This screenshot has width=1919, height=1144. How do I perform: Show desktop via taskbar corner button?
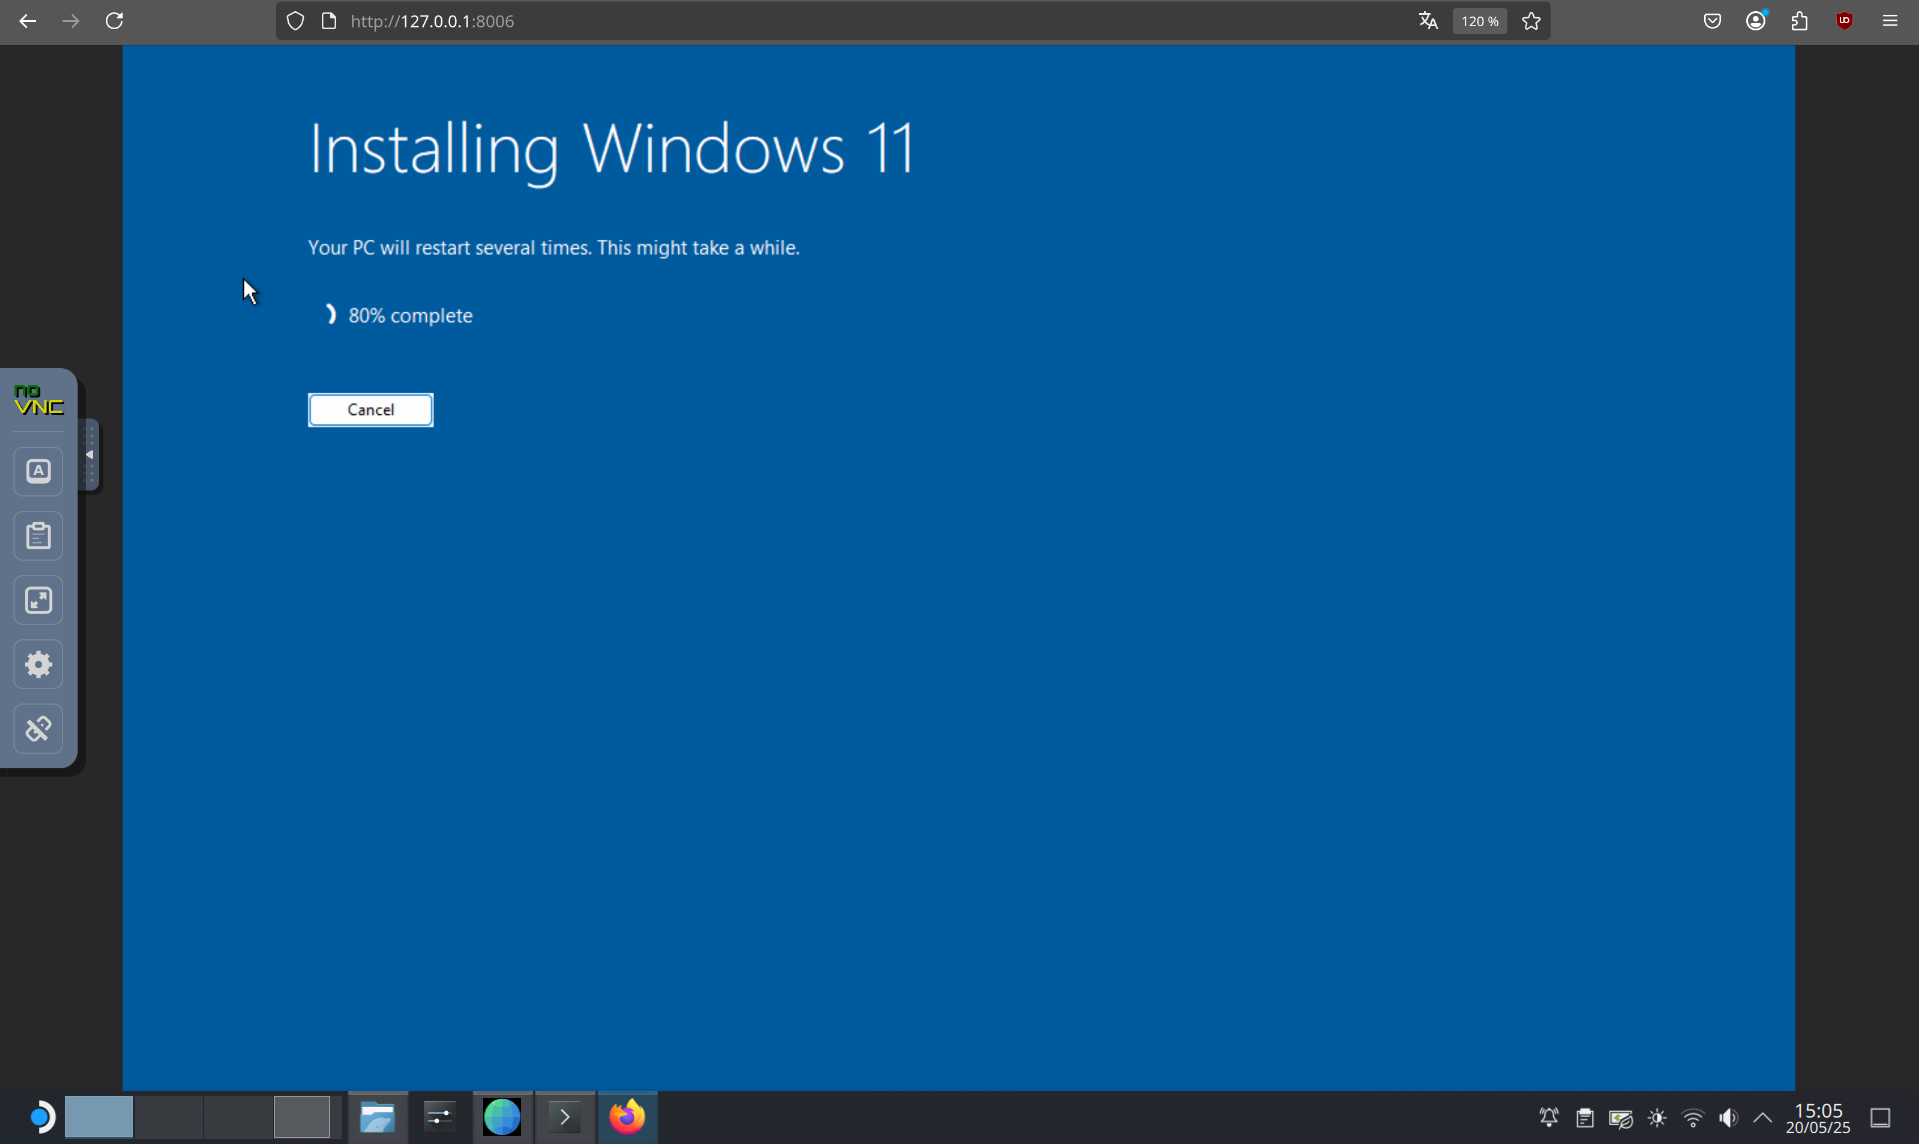coord(1881,1118)
